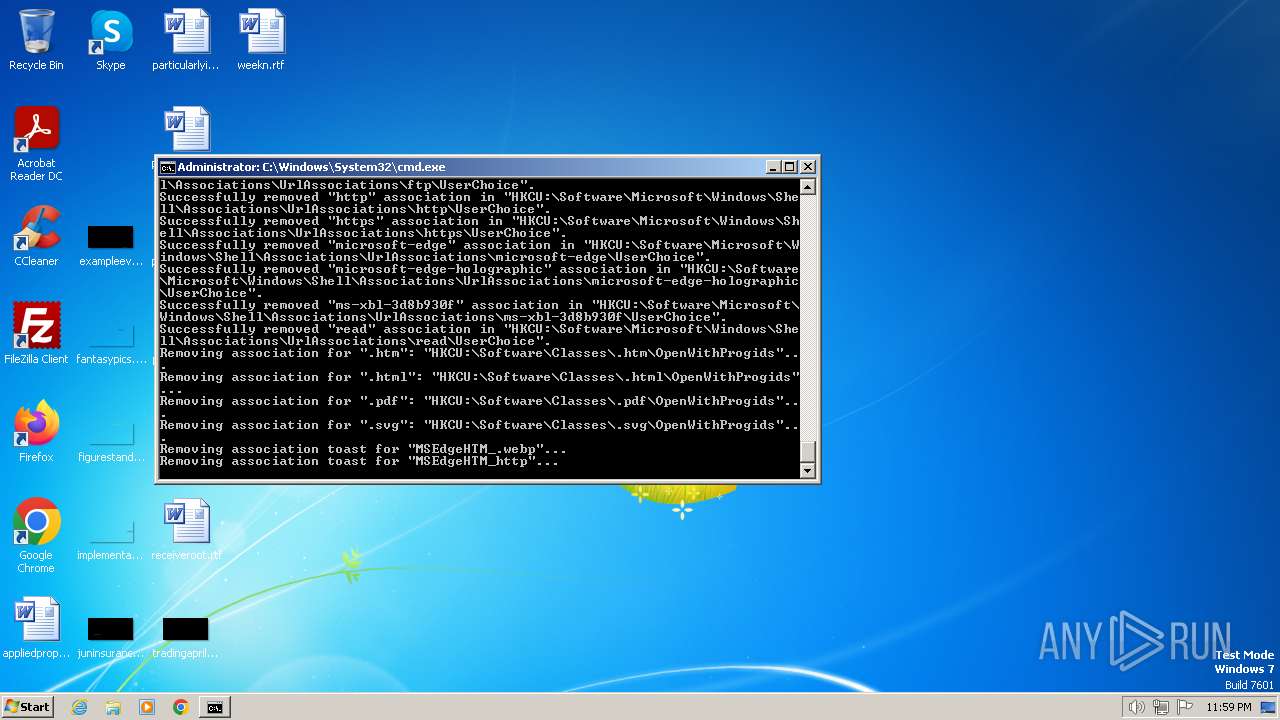Click the 'Removing association for ".svg"' line
Viewport: 1280px width, 720px height.
pyautogui.click(x=479, y=431)
